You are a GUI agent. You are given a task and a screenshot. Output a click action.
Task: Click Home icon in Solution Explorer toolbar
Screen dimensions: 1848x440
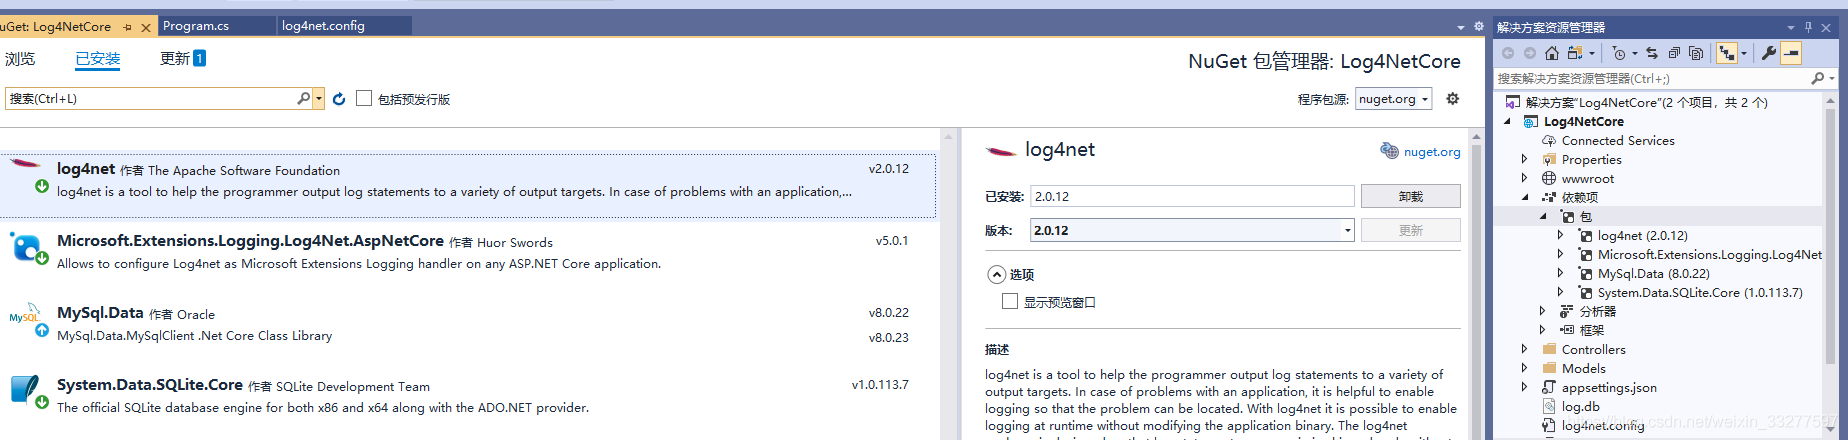click(1552, 53)
